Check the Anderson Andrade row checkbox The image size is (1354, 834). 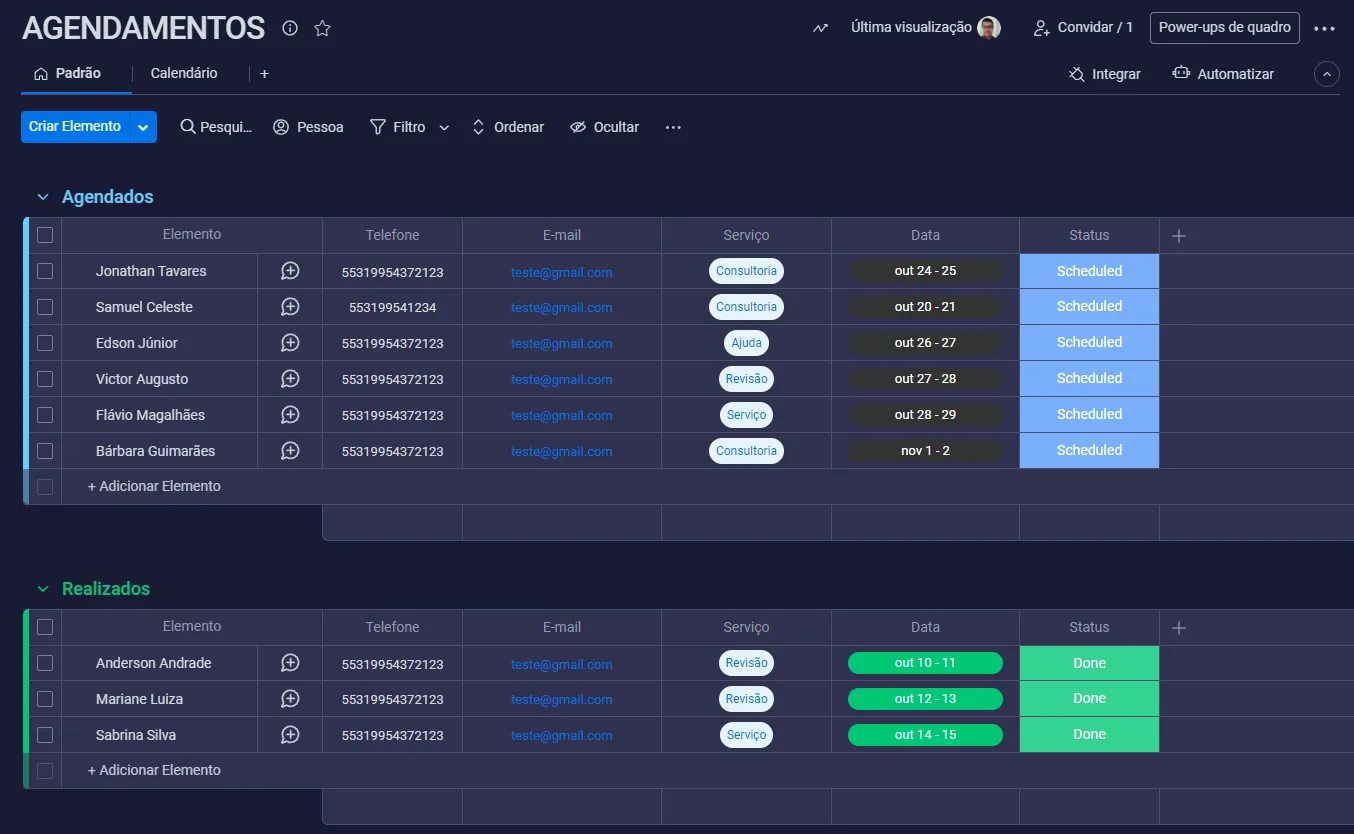pos(45,663)
